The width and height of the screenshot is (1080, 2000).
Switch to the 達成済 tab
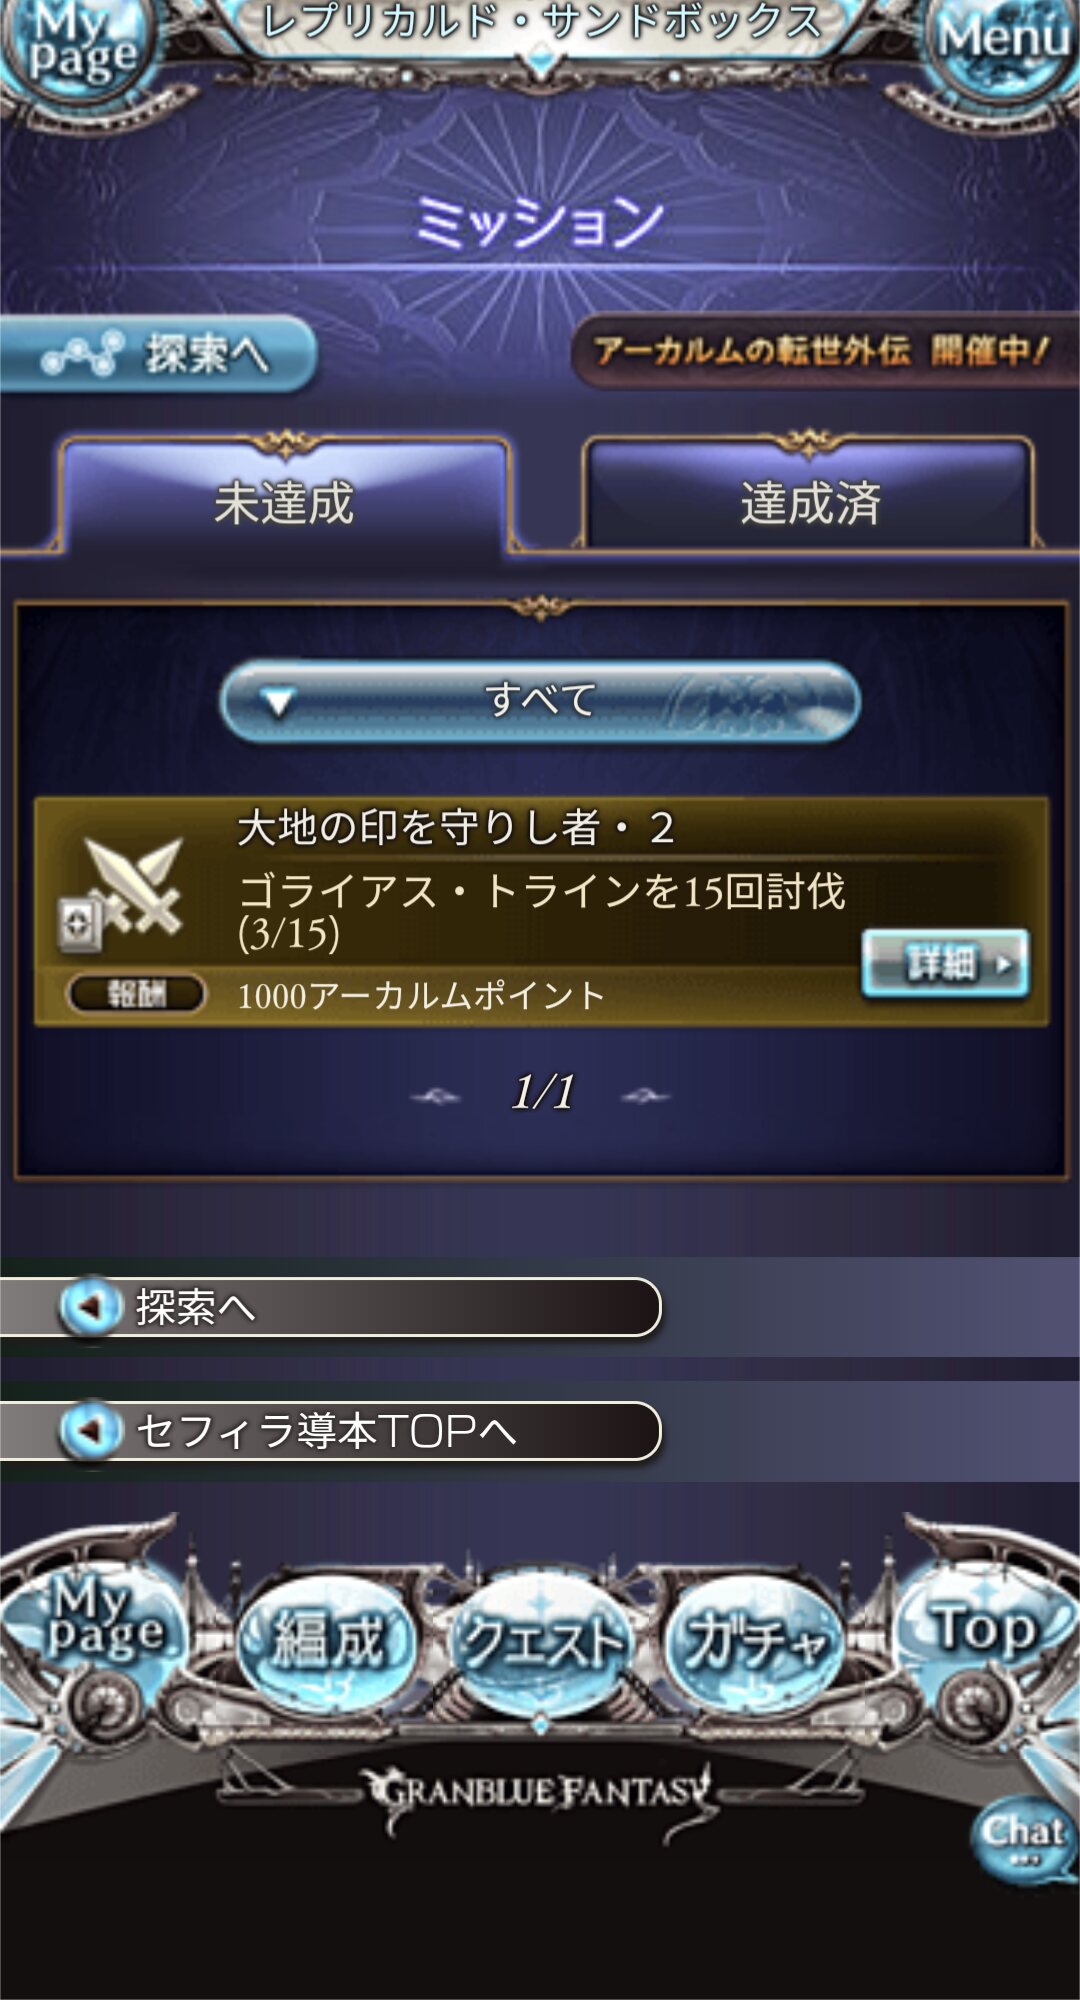pos(810,498)
